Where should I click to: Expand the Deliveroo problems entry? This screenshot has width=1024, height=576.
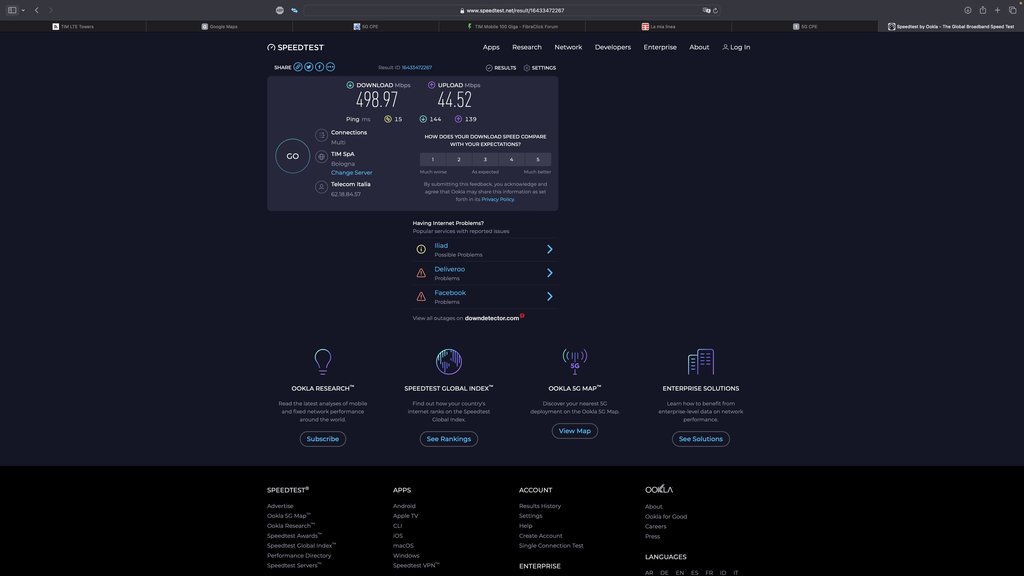coord(549,273)
